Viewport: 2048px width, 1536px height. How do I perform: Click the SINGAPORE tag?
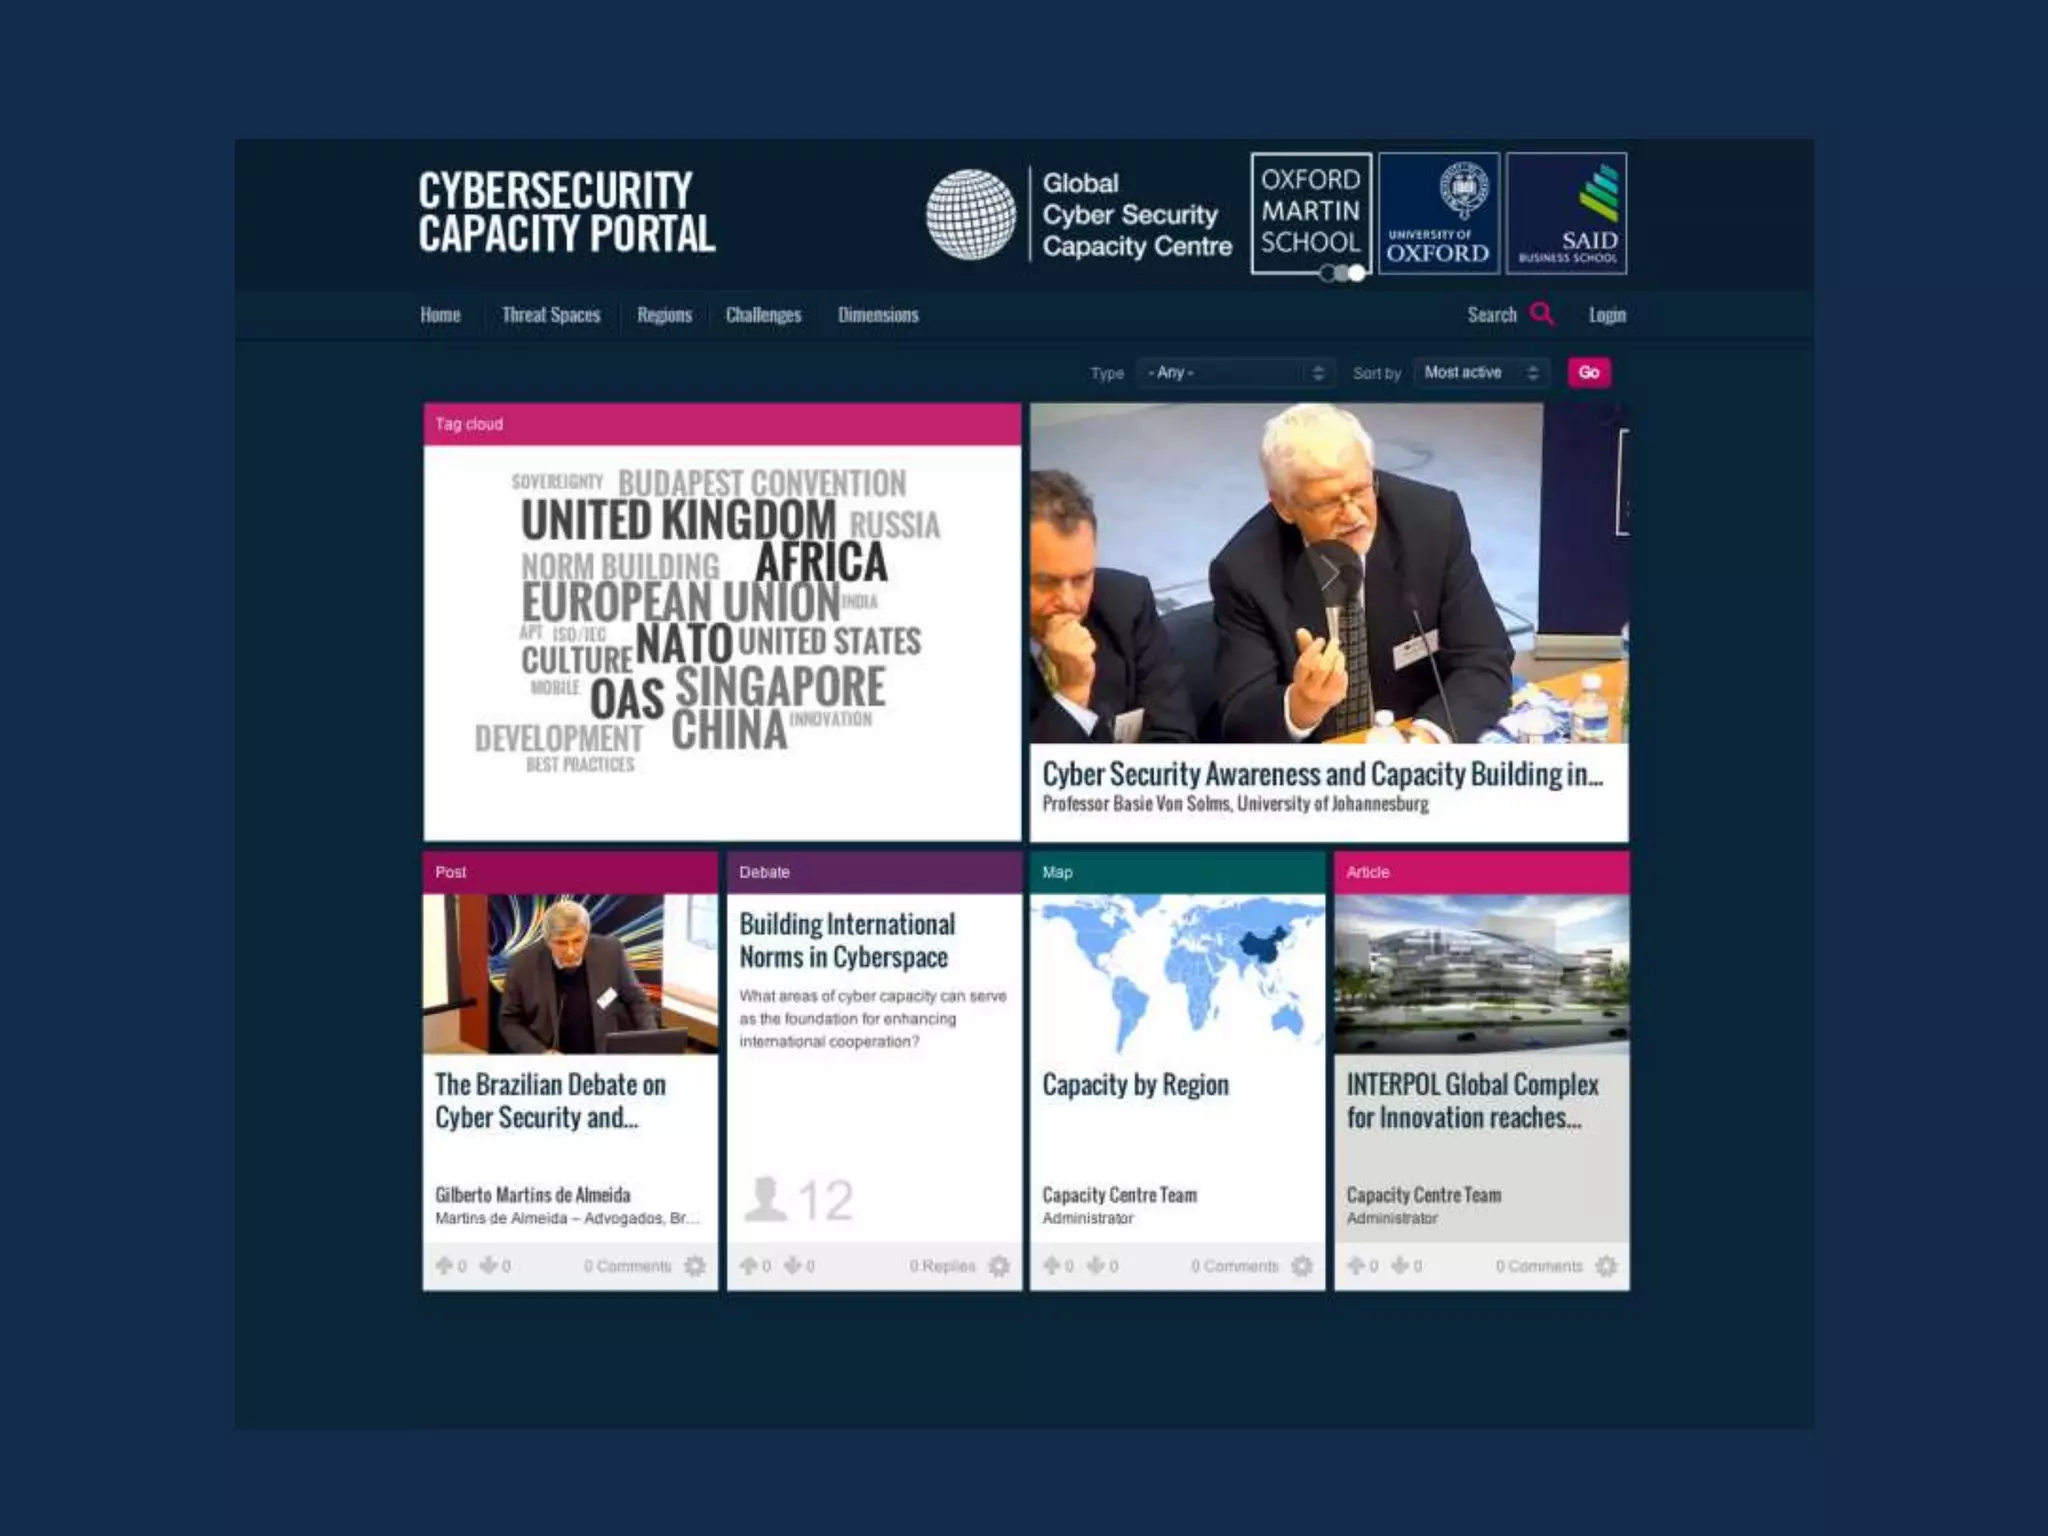coord(780,687)
